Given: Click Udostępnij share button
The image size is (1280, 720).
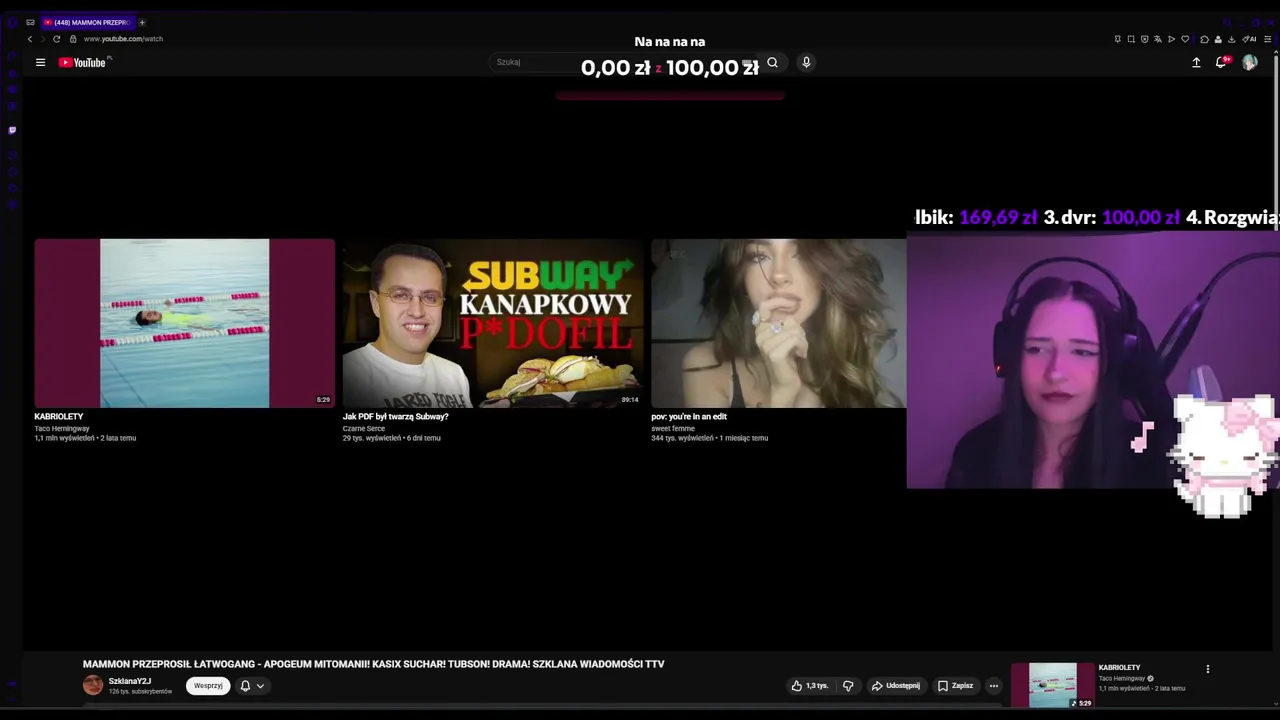Looking at the screenshot, I should pyautogui.click(x=895, y=686).
